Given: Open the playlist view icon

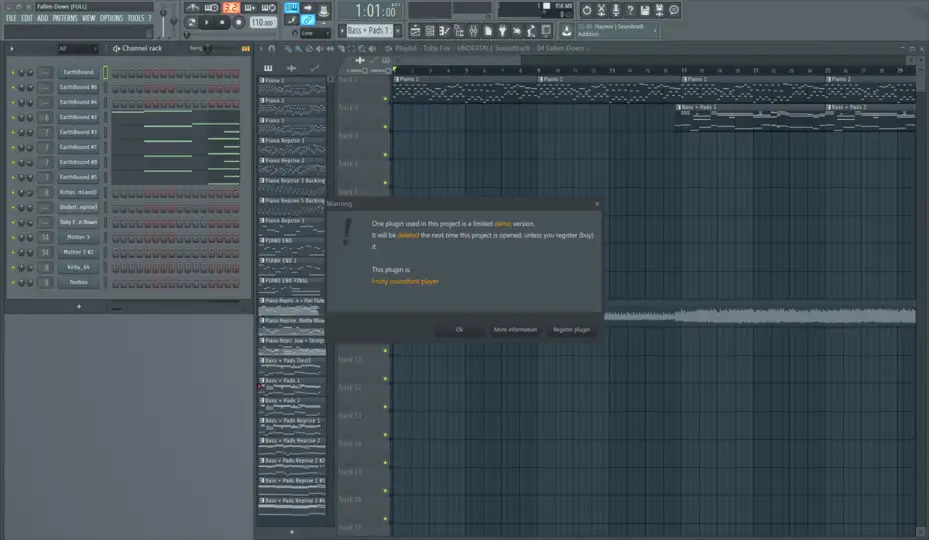Looking at the screenshot, I should click(415, 31).
